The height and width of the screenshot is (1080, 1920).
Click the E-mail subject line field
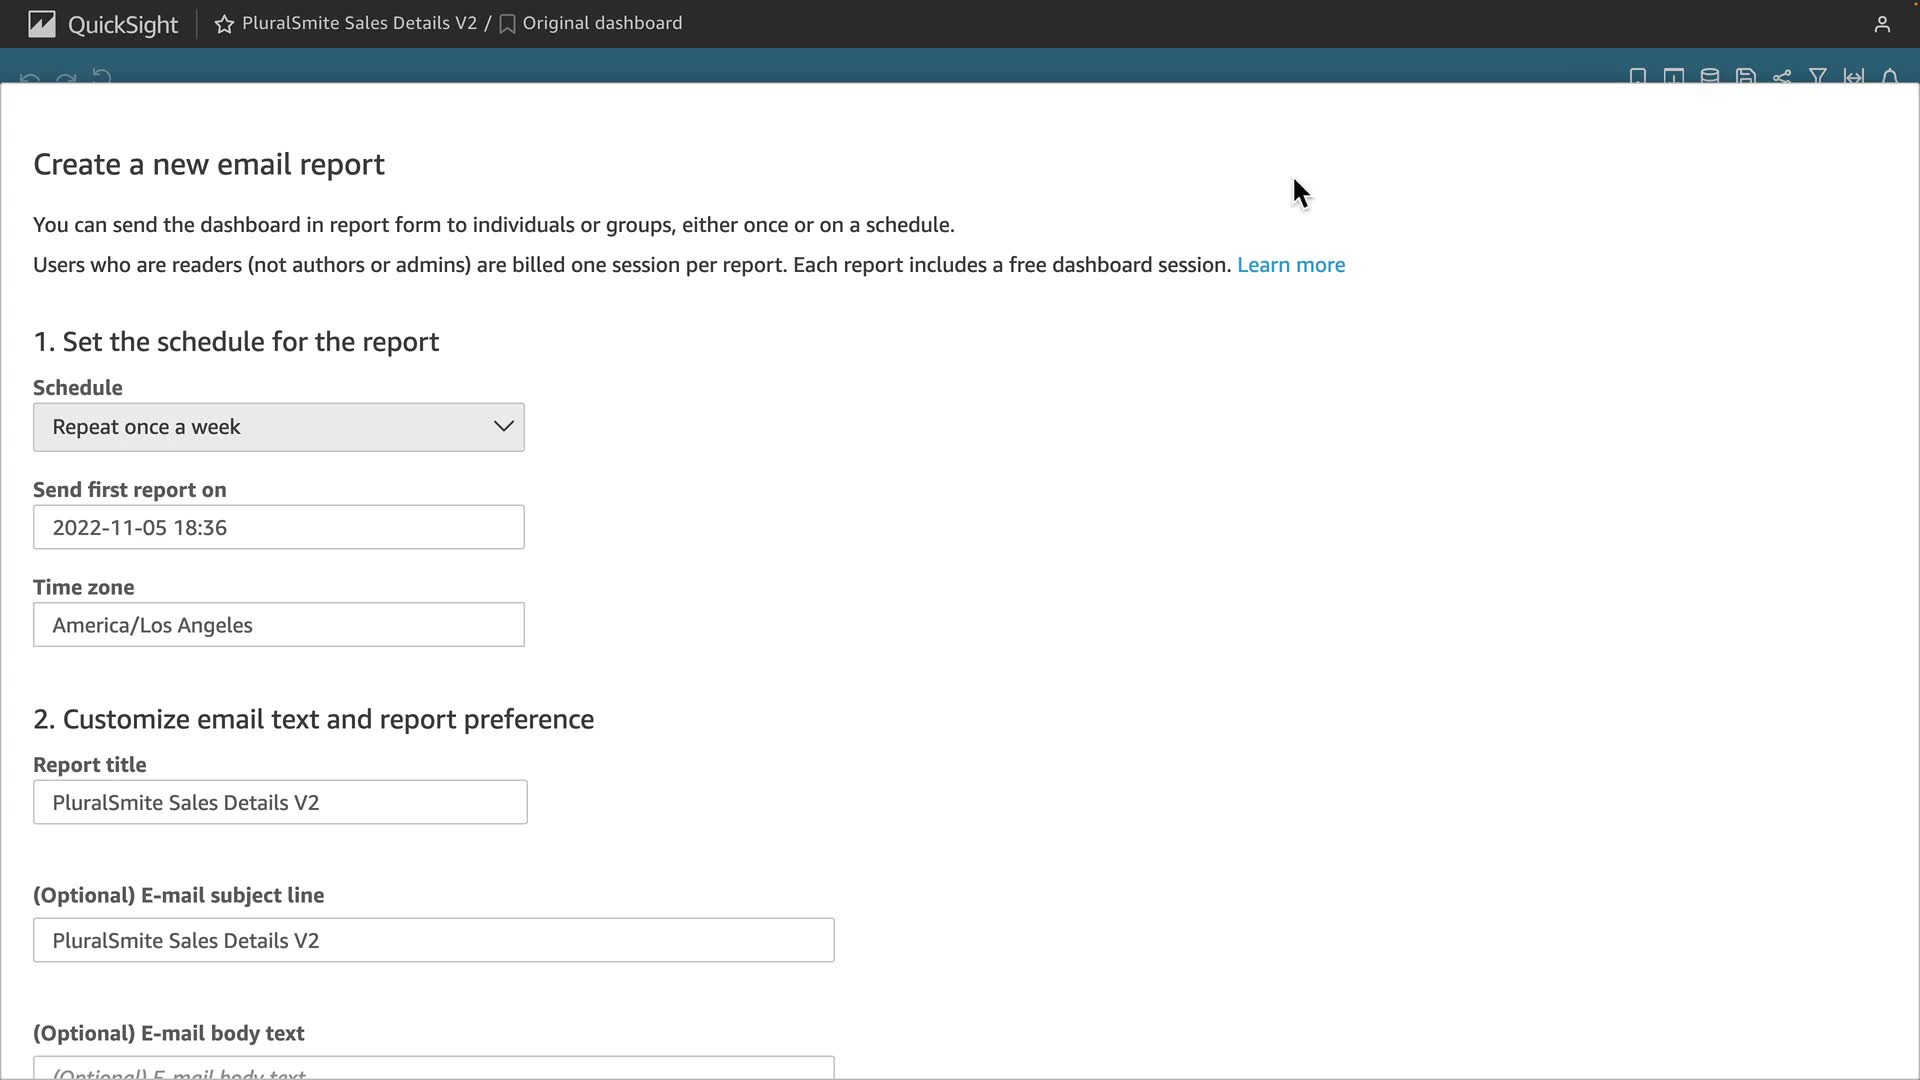tap(433, 940)
